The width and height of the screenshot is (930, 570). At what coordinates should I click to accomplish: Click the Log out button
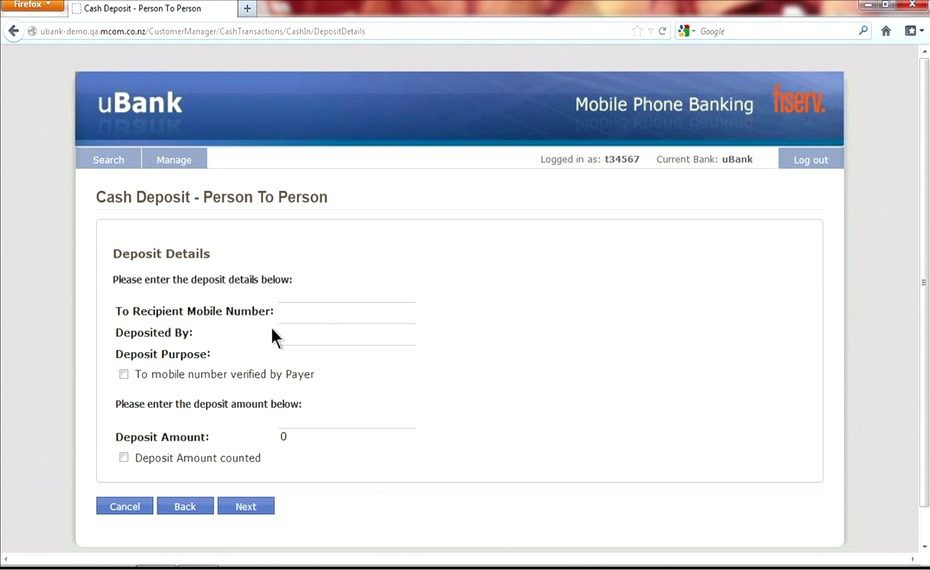click(810, 160)
